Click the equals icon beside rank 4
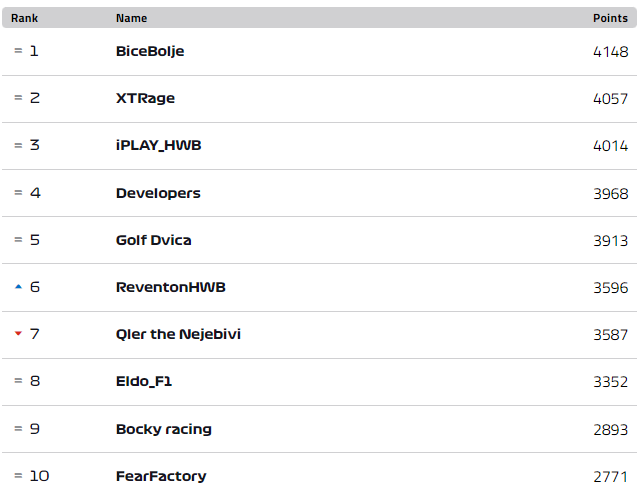 coord(18,192)
